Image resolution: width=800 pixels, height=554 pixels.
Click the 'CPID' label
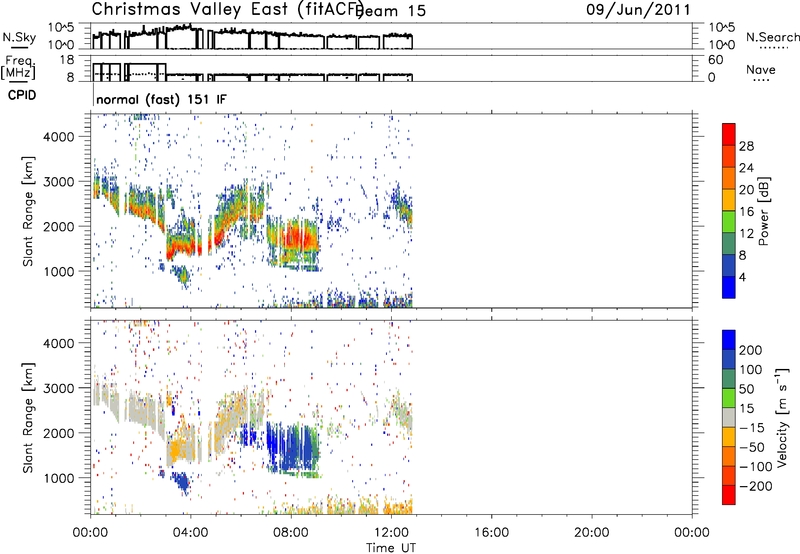[x=22, y=95]
